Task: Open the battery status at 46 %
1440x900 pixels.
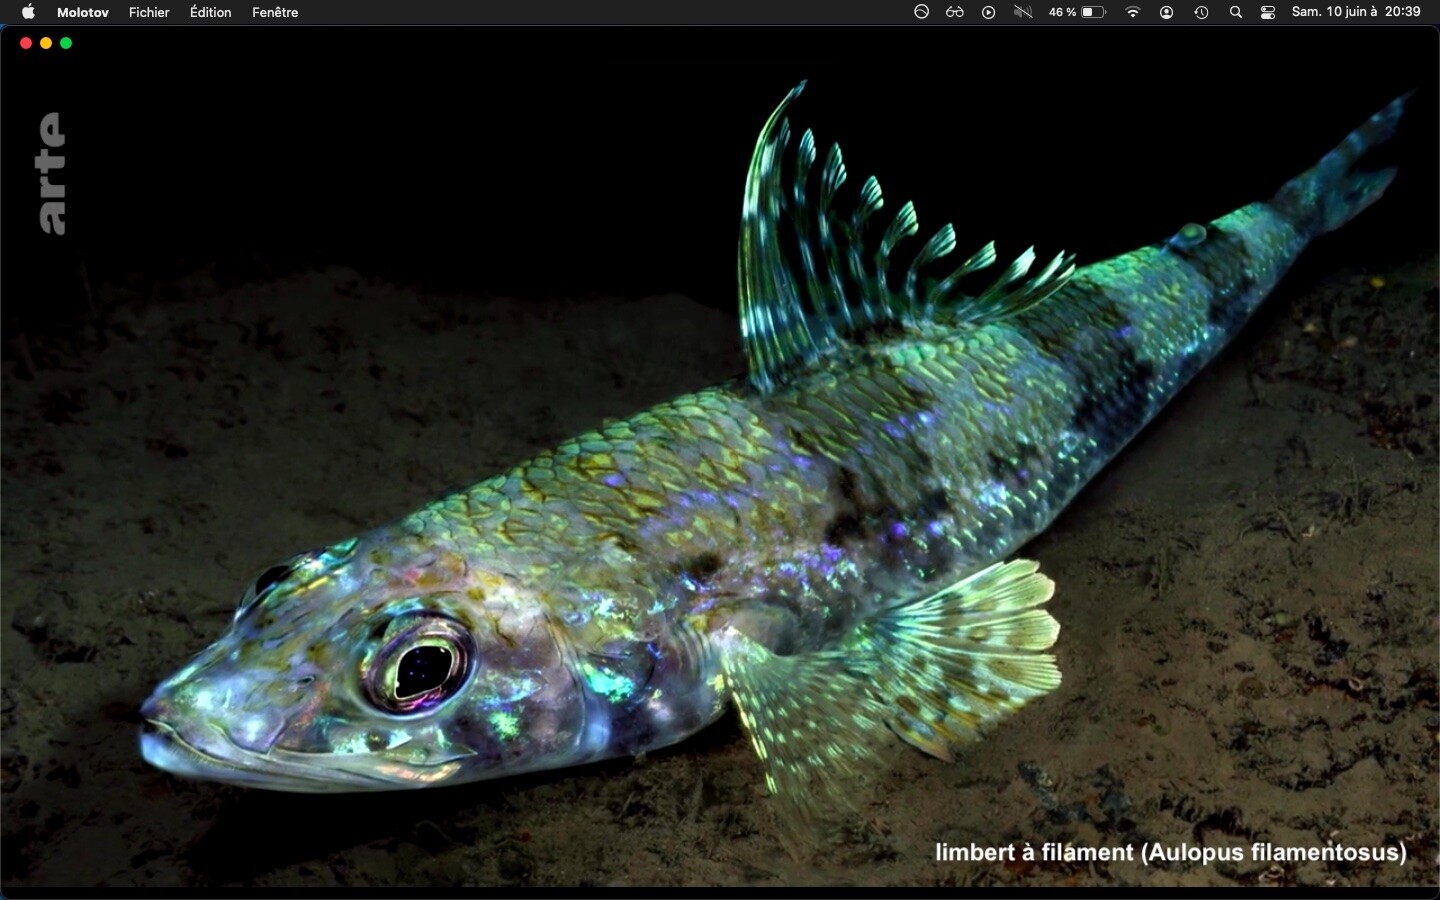Action: pos(1077,12)
